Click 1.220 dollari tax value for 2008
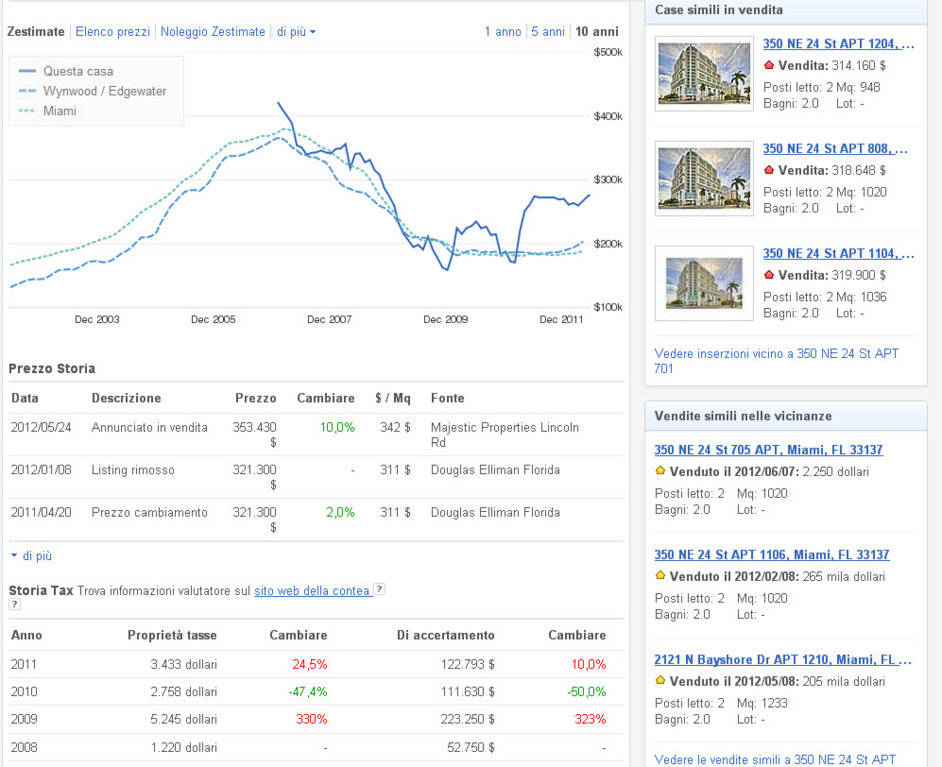This screenshot has height=767, width=942. [x=184, y=747]
